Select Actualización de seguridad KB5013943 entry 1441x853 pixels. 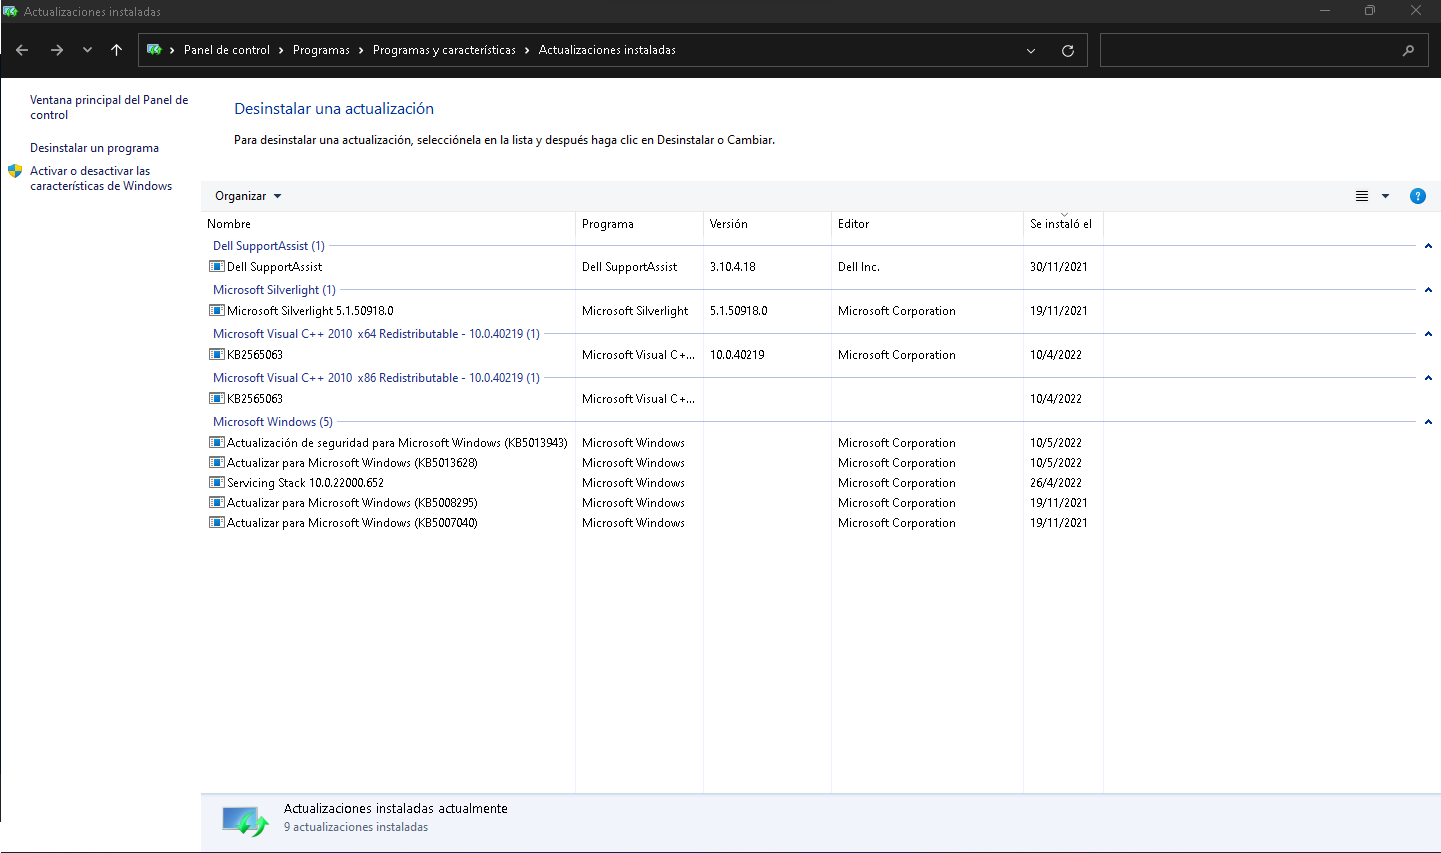pos(397,443)
